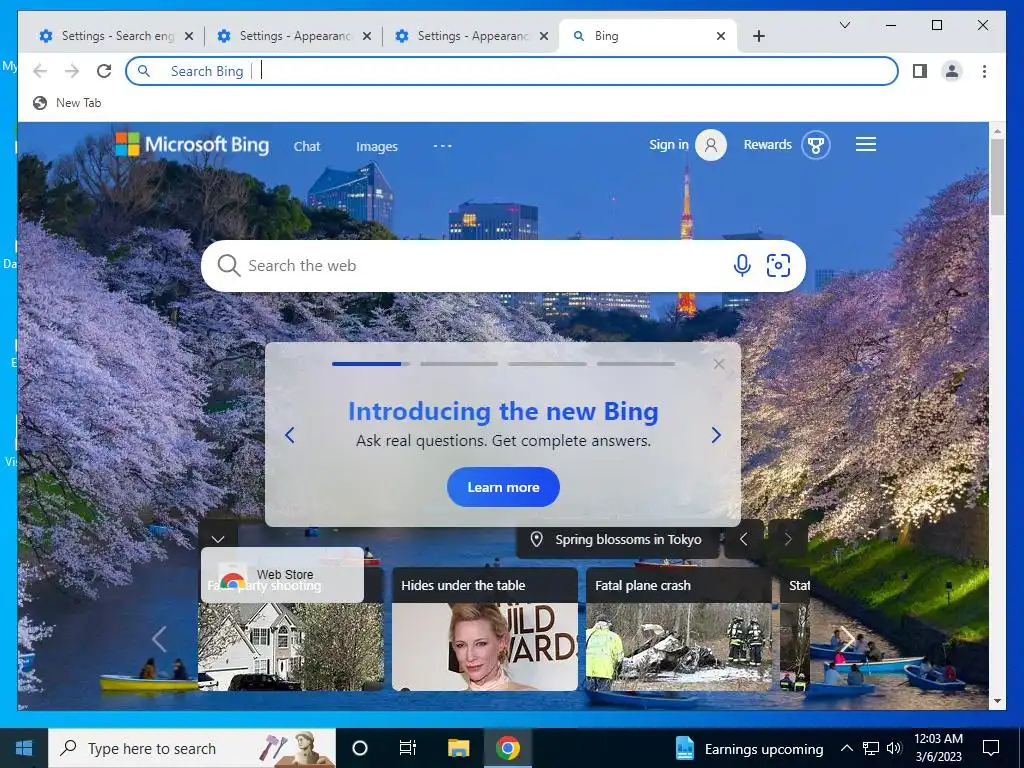
Task: Click the browser forward arrow
Action: click(x=72, y=71)
